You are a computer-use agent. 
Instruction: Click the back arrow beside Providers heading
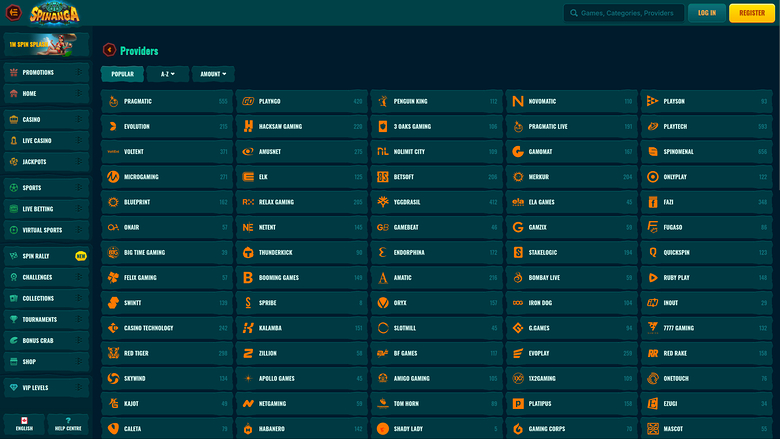[x=109, y=50]
